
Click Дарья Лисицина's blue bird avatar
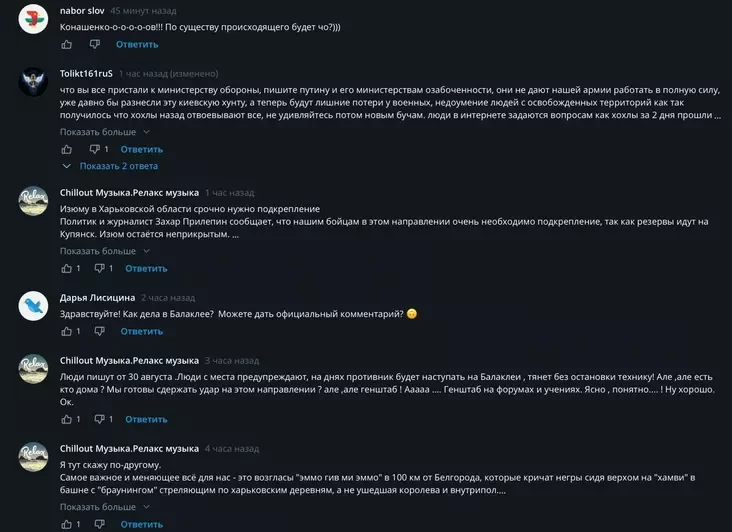click(33, 305)
